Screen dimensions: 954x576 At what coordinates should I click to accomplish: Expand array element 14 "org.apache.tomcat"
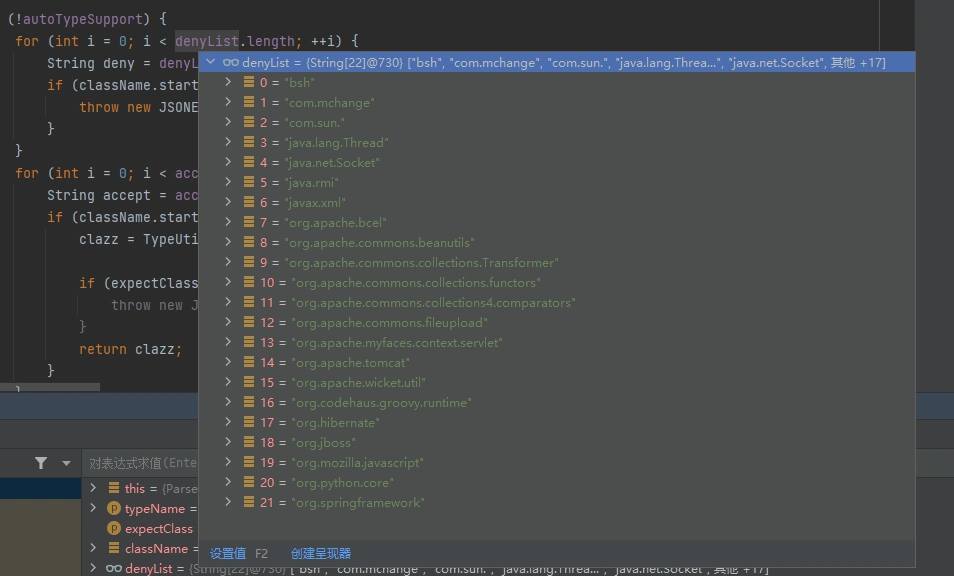(228, 362)
